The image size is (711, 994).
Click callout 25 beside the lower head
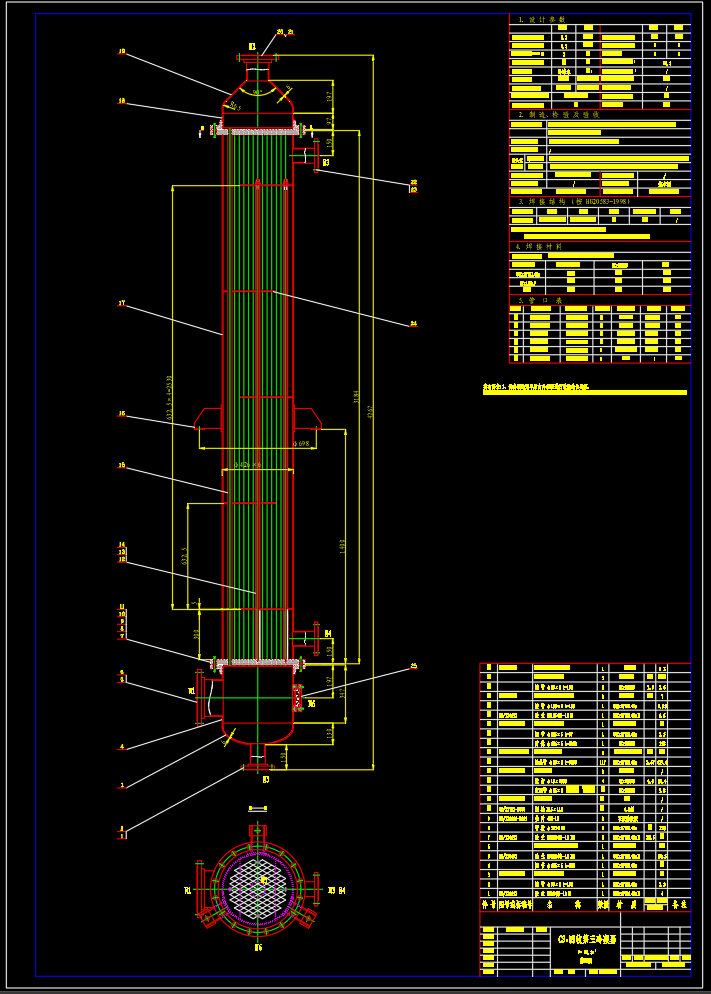[413, 666]
